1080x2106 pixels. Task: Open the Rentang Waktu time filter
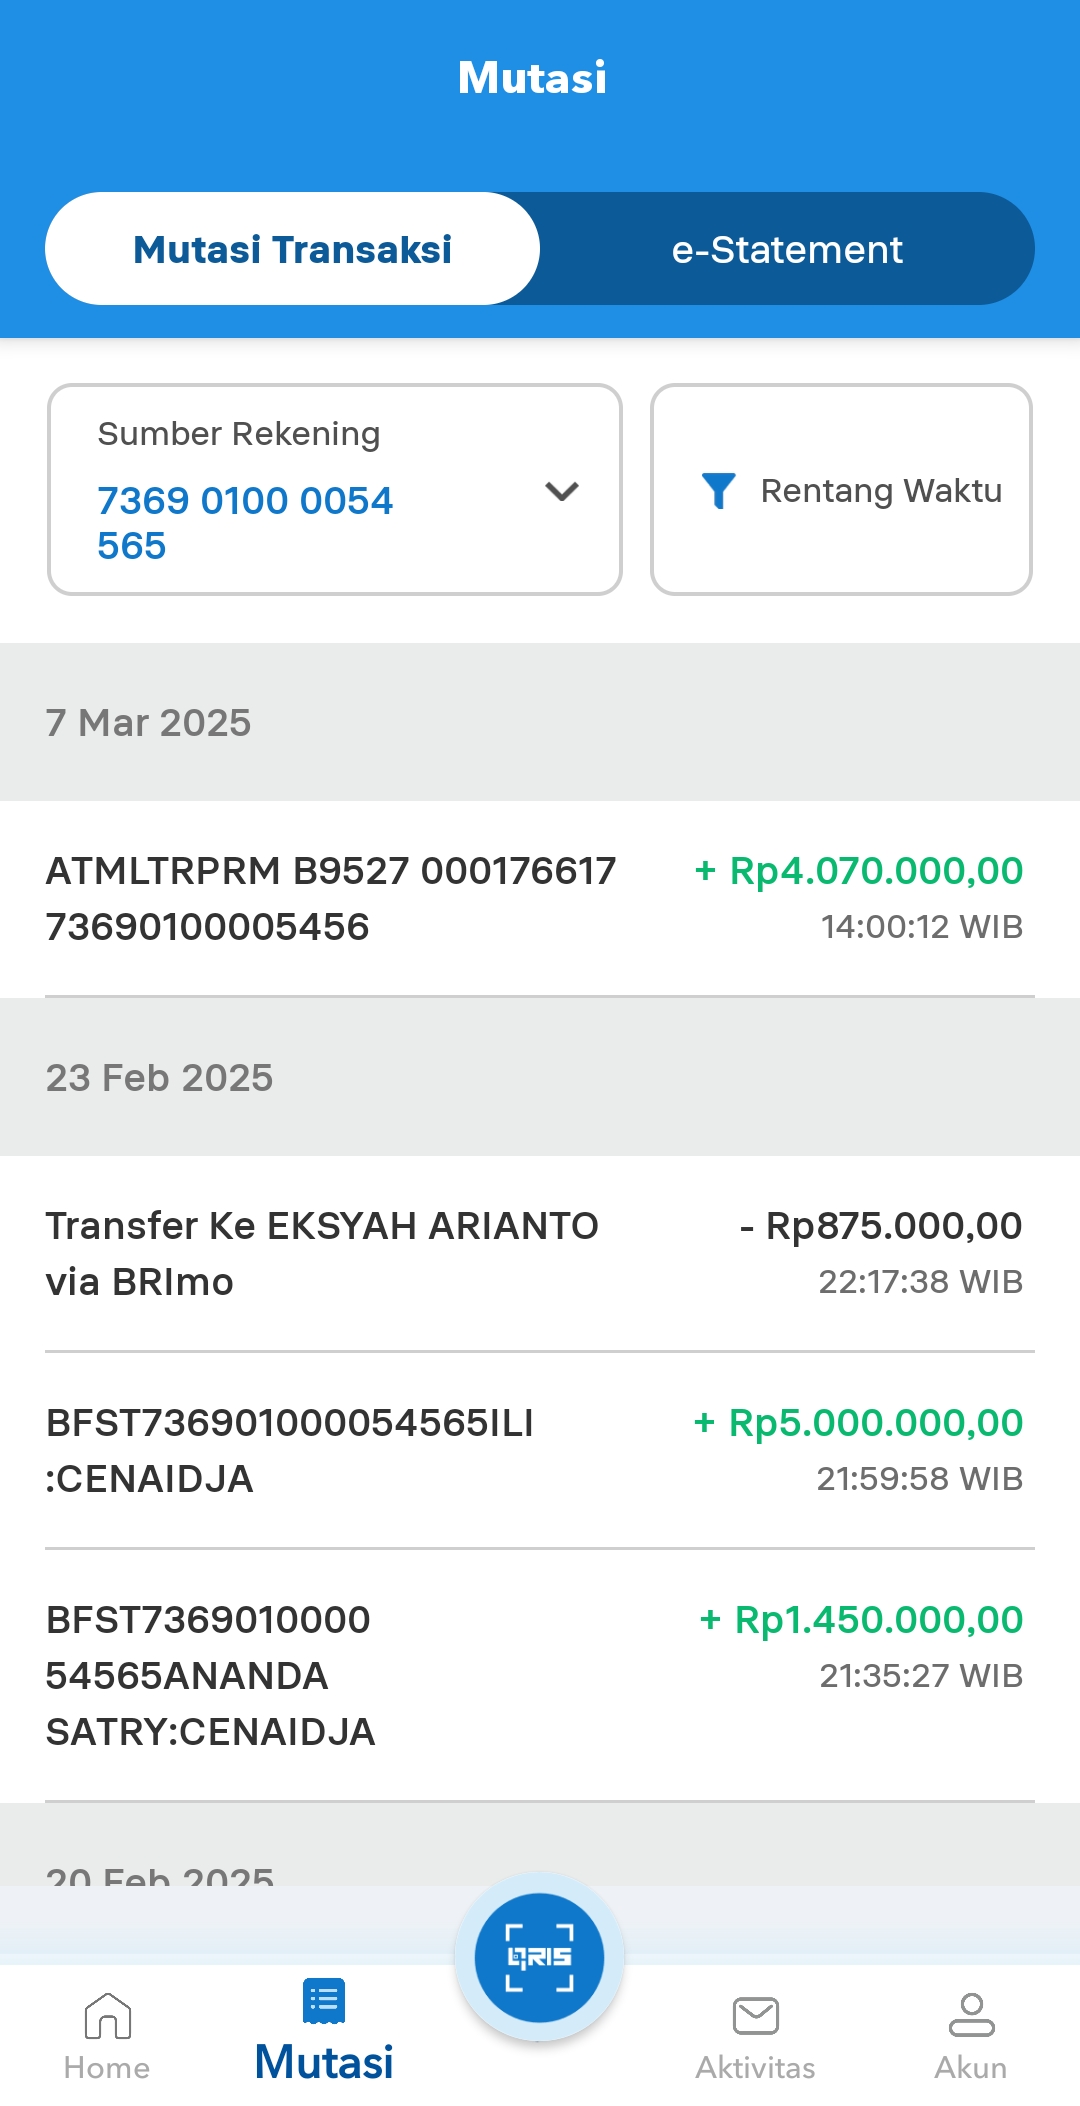[x=880, y=490]
